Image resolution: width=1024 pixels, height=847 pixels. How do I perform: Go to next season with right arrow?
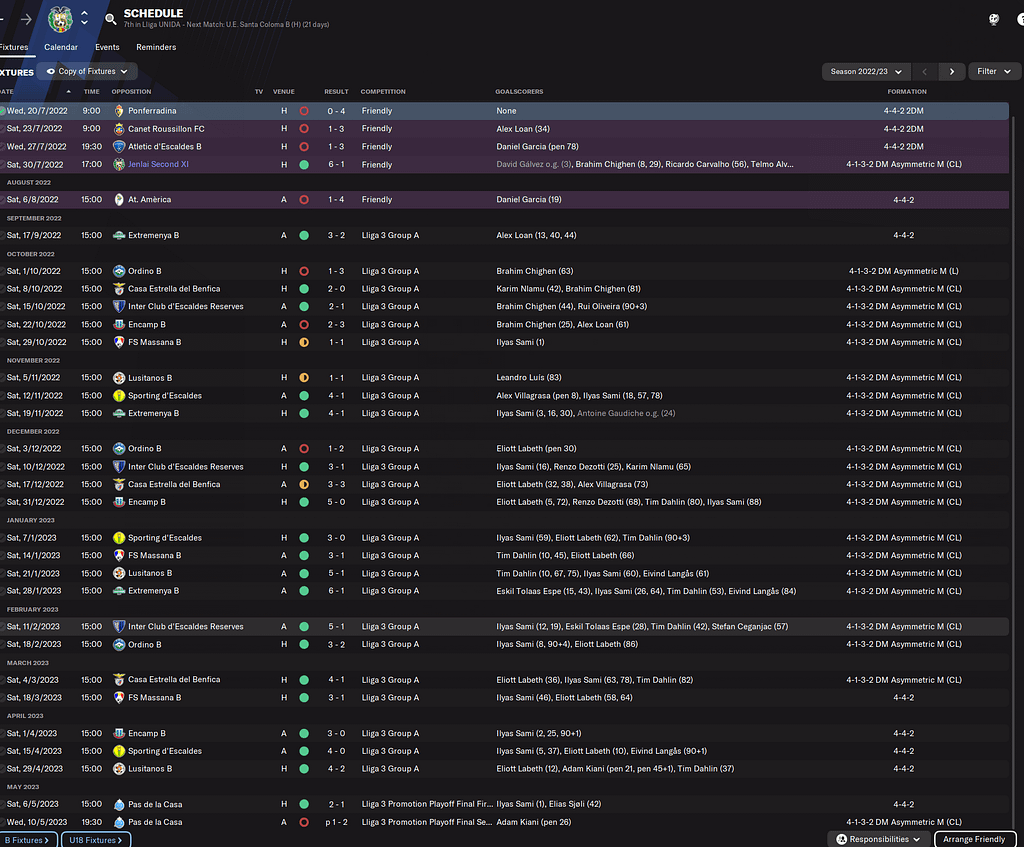(952, 72)
